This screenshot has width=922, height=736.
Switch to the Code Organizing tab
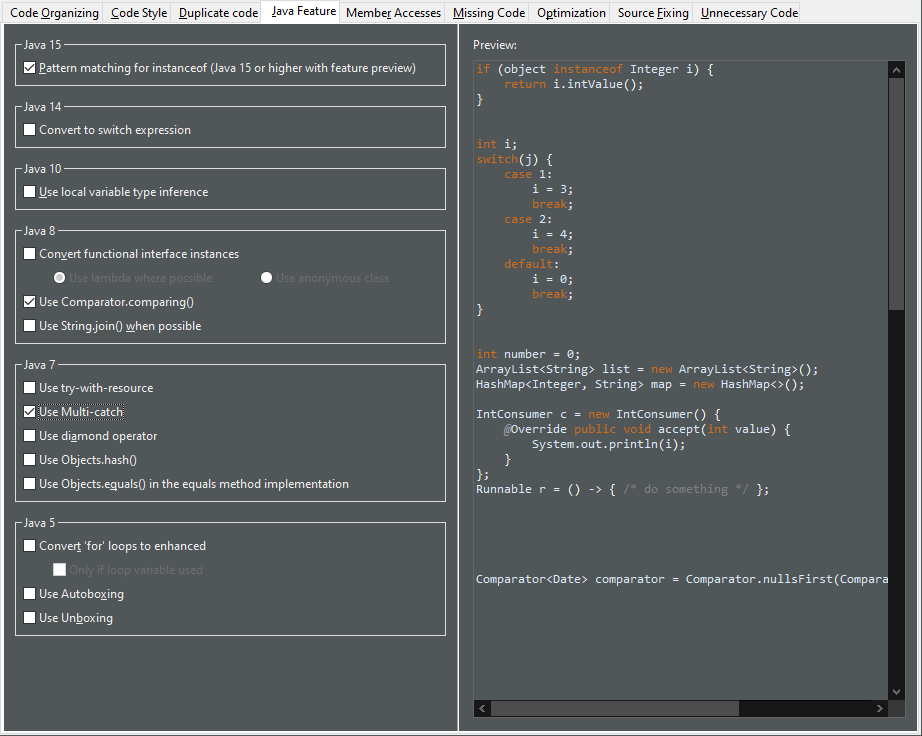click(x=54, y=13)
